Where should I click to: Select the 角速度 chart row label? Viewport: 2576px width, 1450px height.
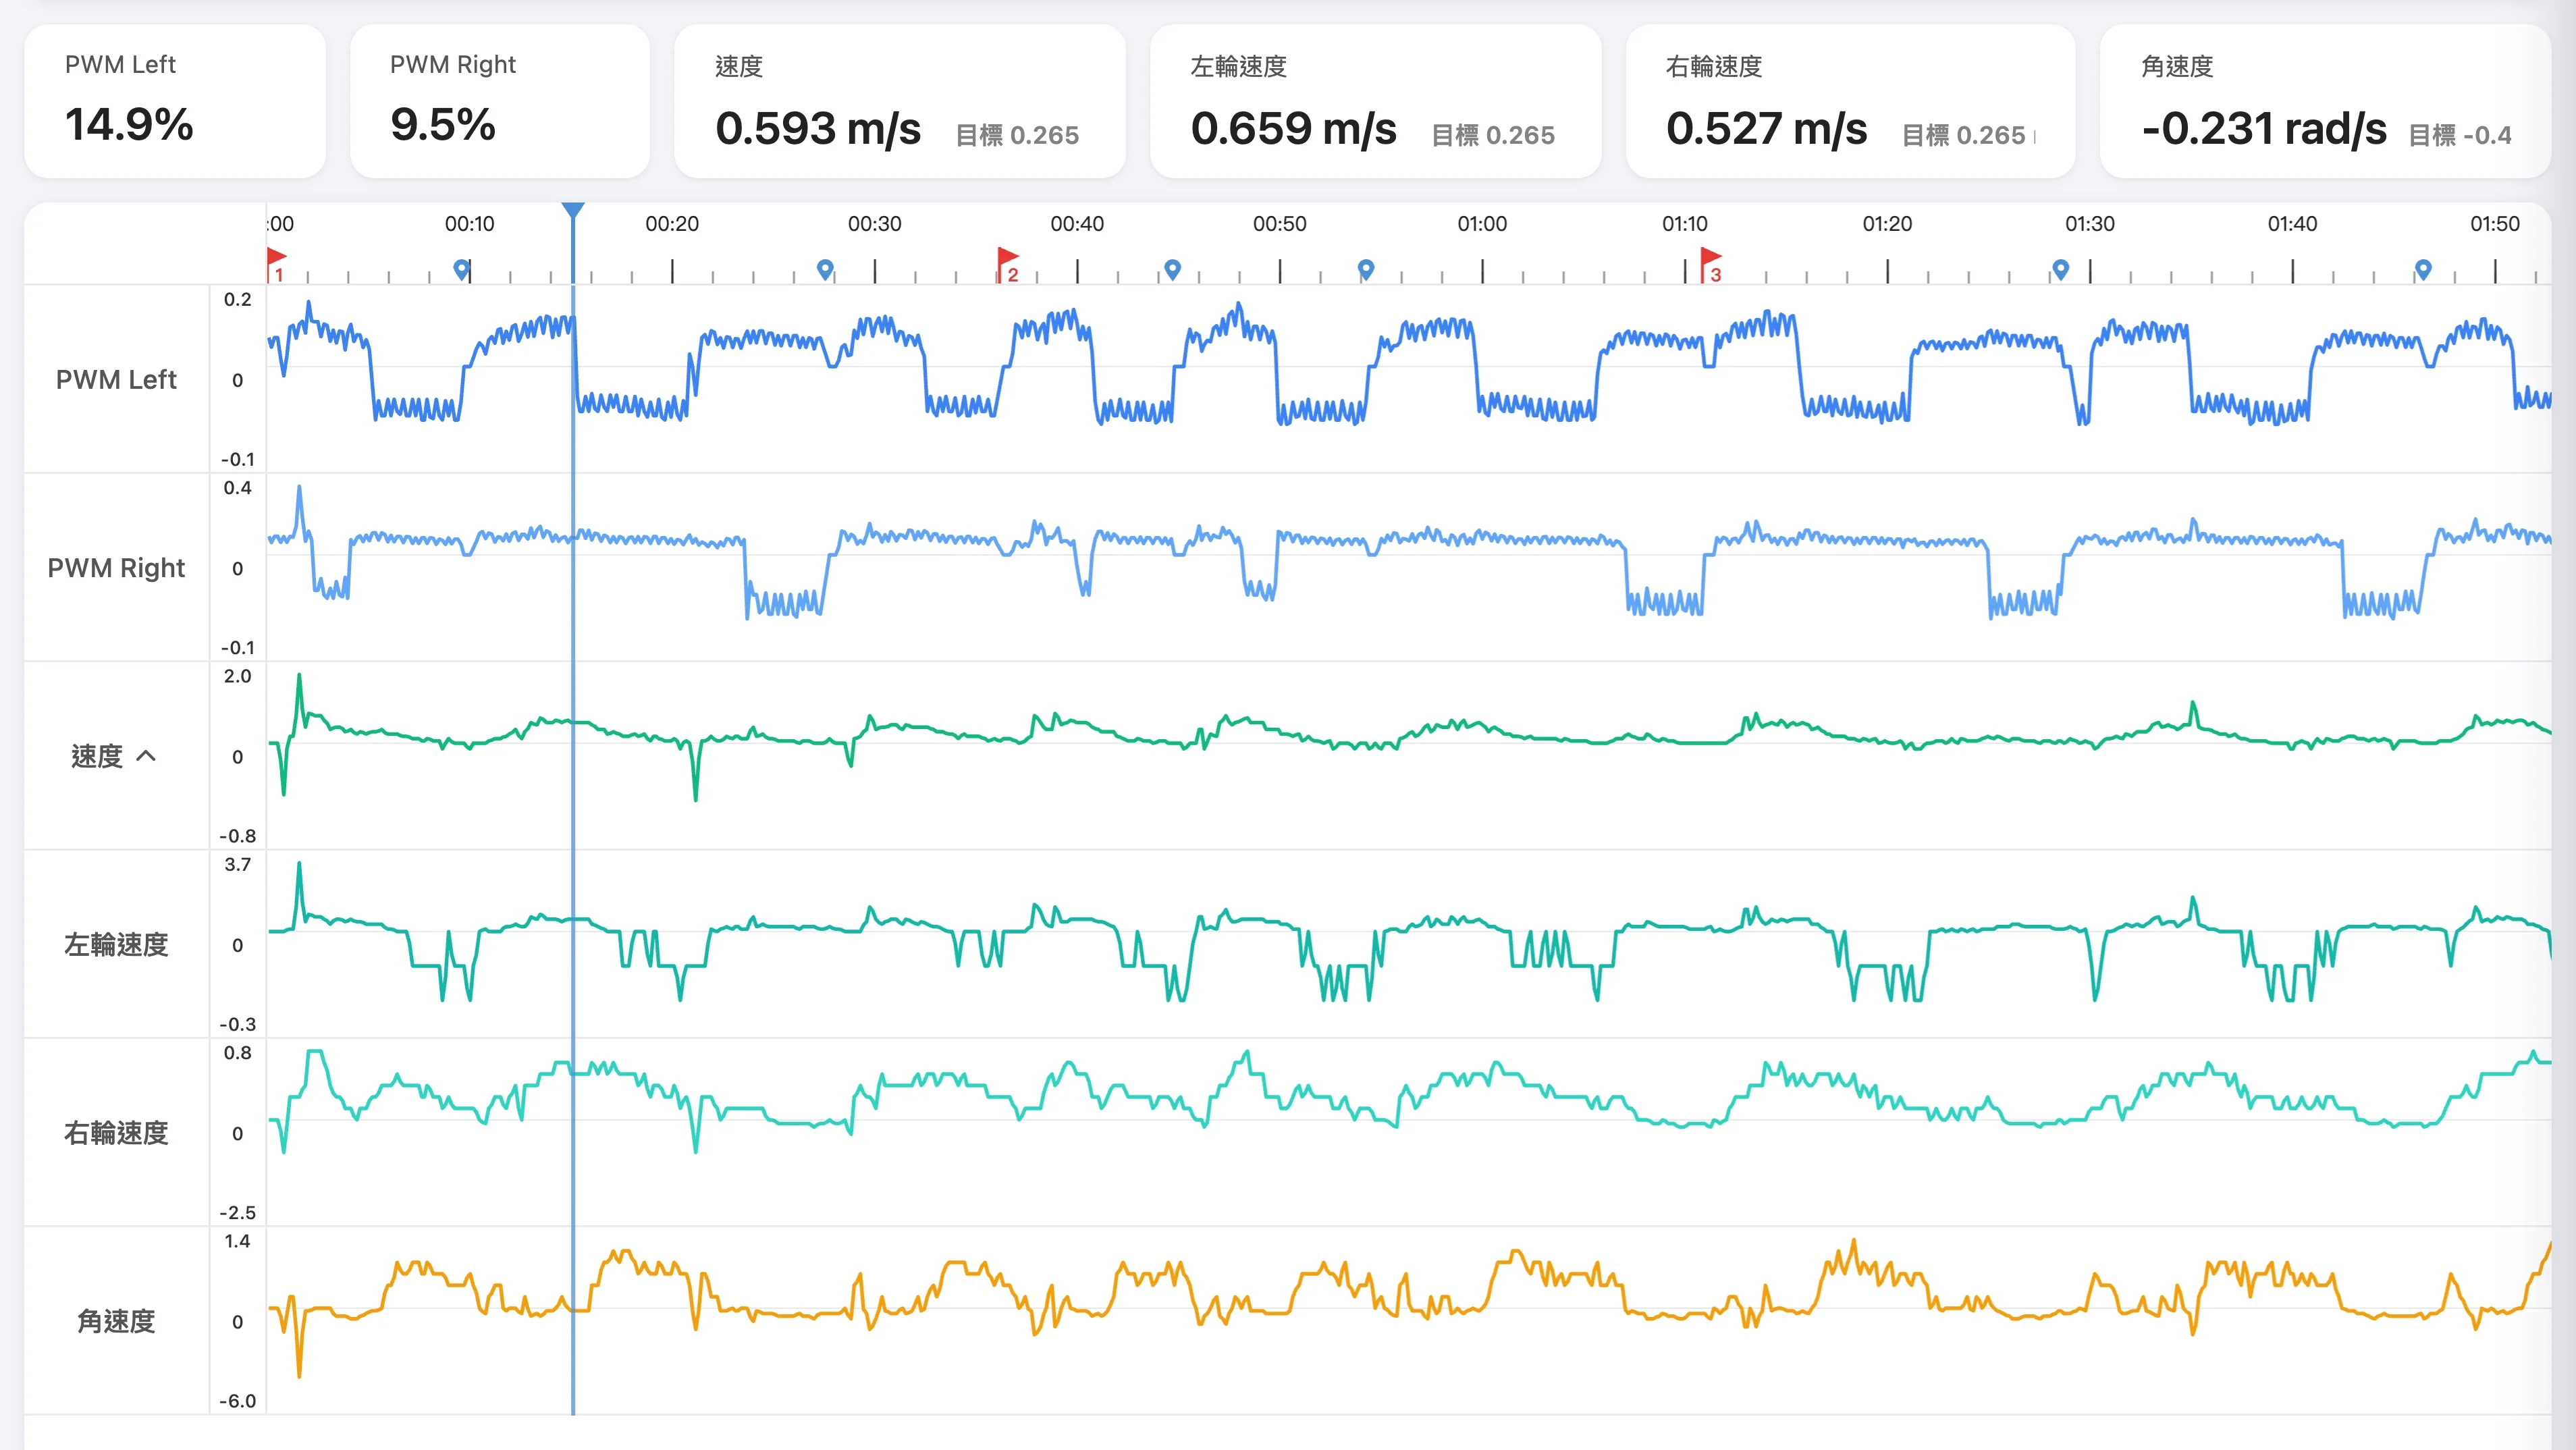pos(116,1322)
